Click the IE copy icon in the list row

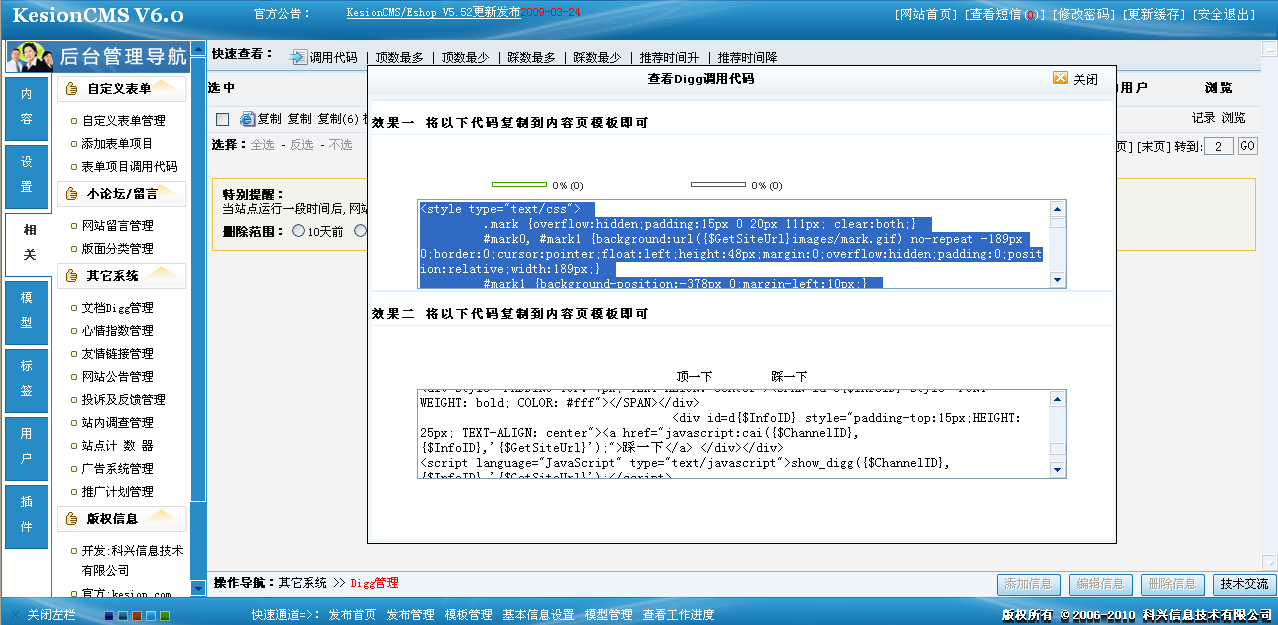click(x=247, y=119)
